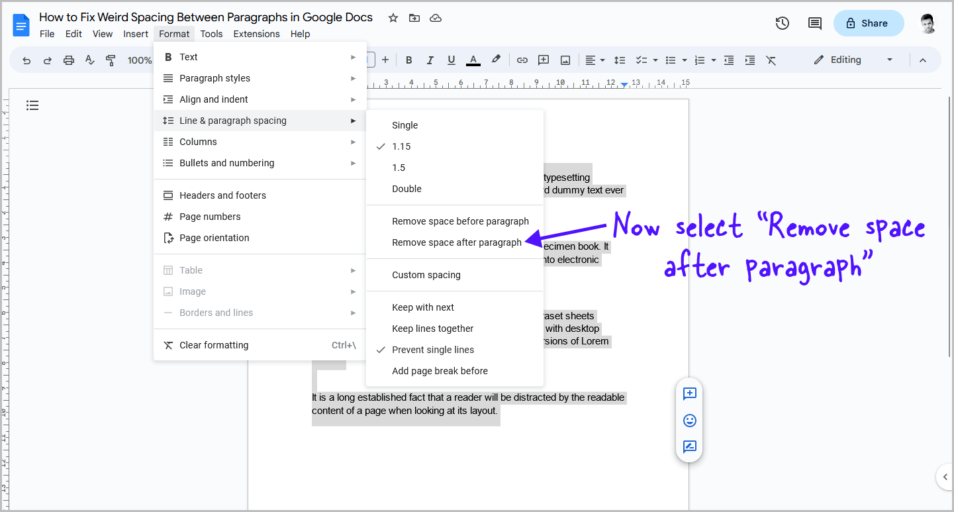Viewport: 954px width, 512px height.
Task: Toggle Keep lines together
Action: coord(454,328)
